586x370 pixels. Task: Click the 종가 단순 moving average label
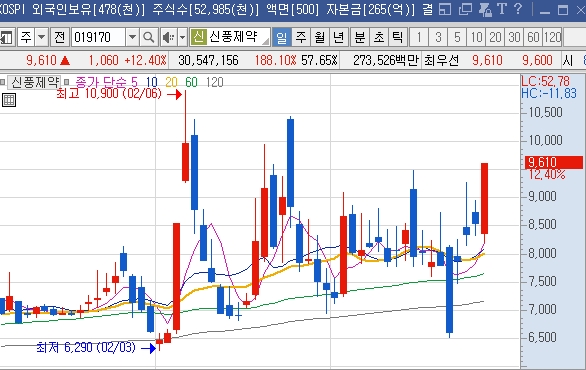click(x=102, y=82)
